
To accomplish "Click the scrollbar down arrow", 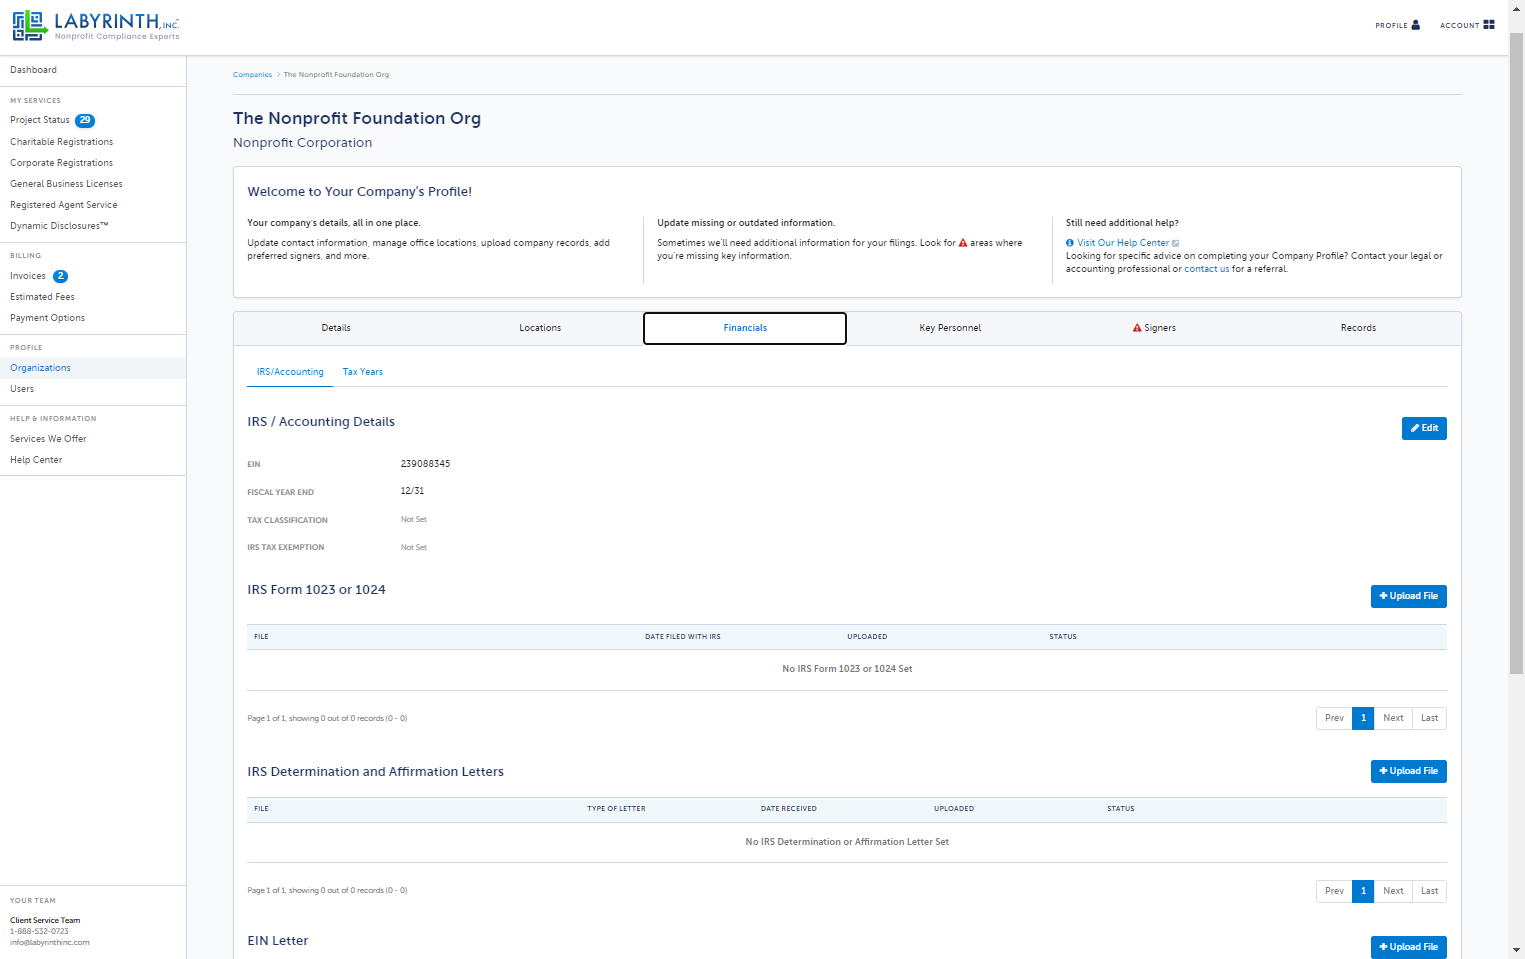I will [x=1516, y=949].
